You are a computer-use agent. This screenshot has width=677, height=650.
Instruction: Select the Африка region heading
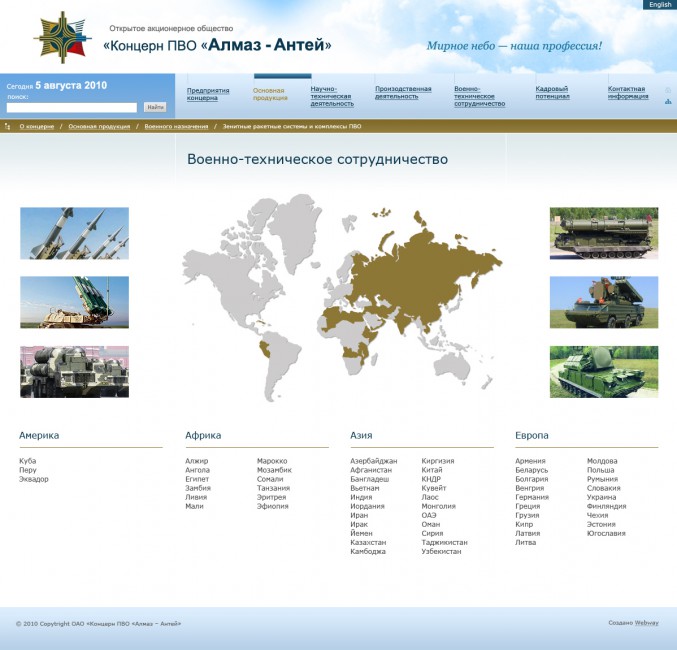pos(203,435)
